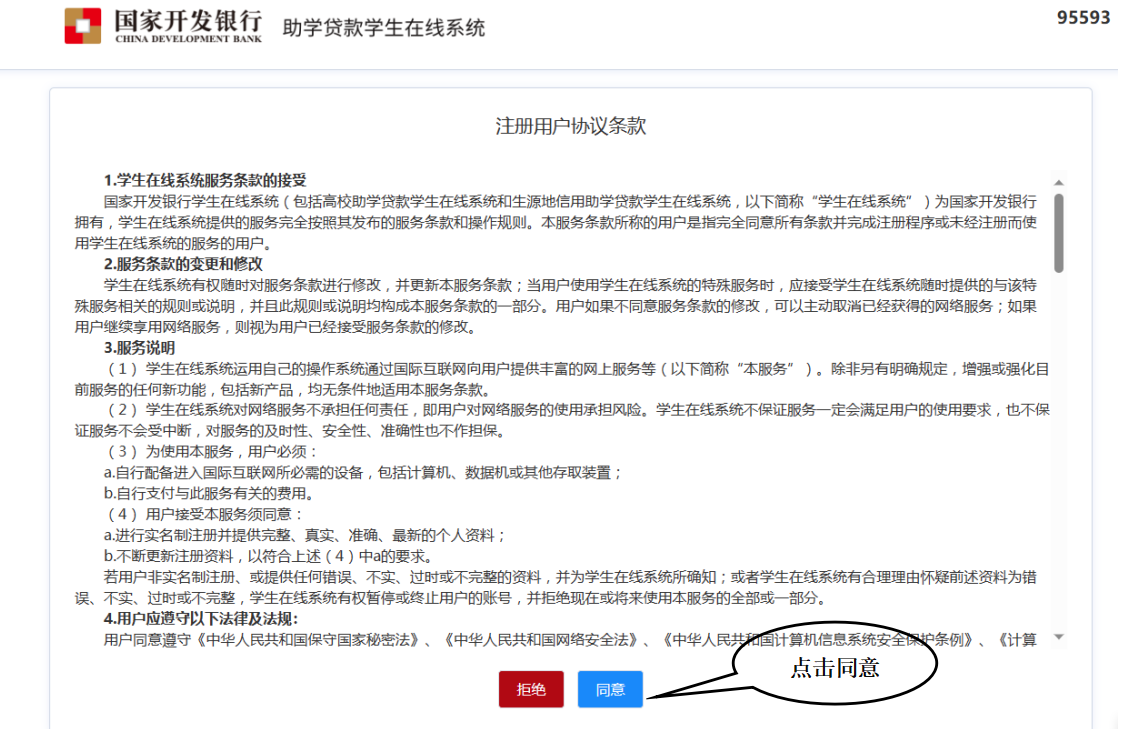The image size is (1131, 729).
Task: Click the line a.自行配备进入国际互联网所必需的设备
Action: click(x=364, y=472)
